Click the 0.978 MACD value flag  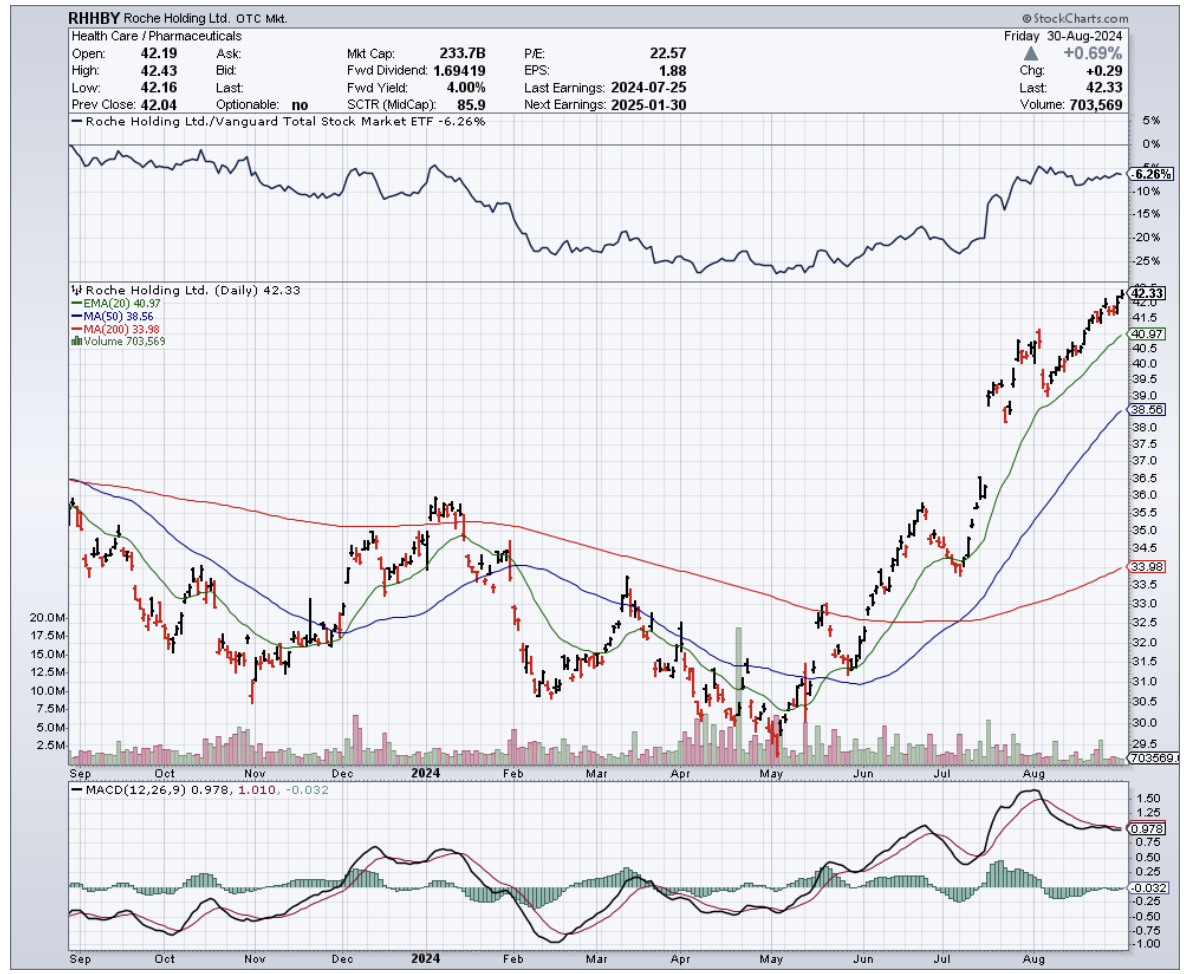[1144, 829]
